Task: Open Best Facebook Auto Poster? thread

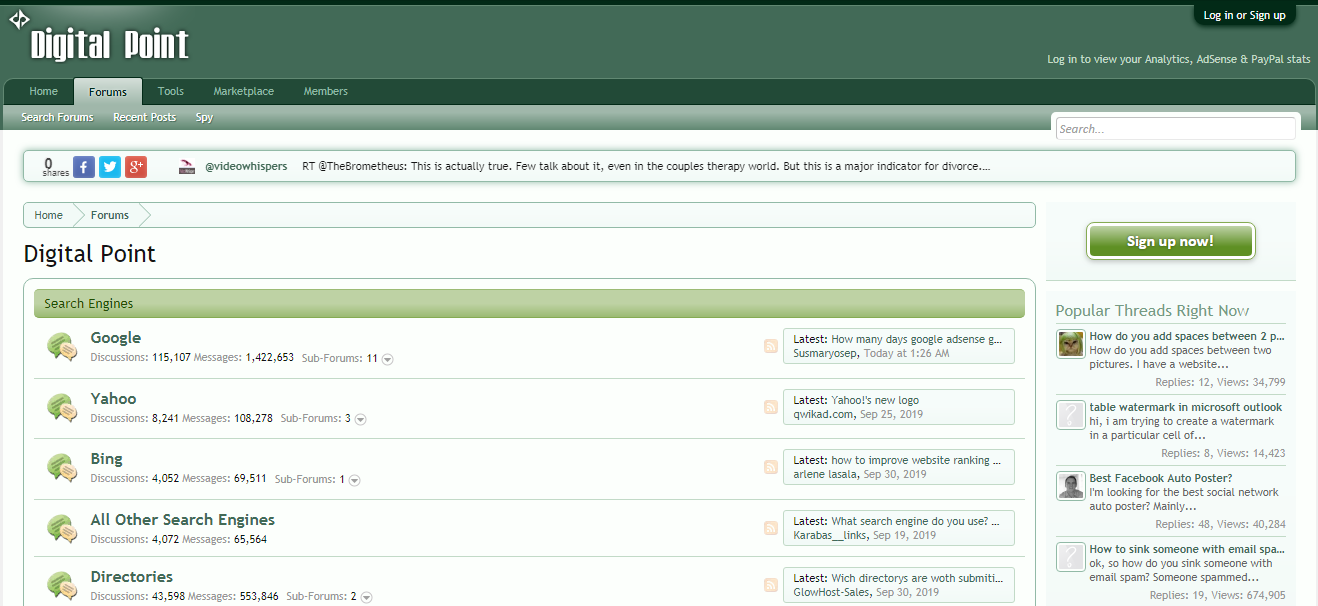Action: coord(1161,478)
